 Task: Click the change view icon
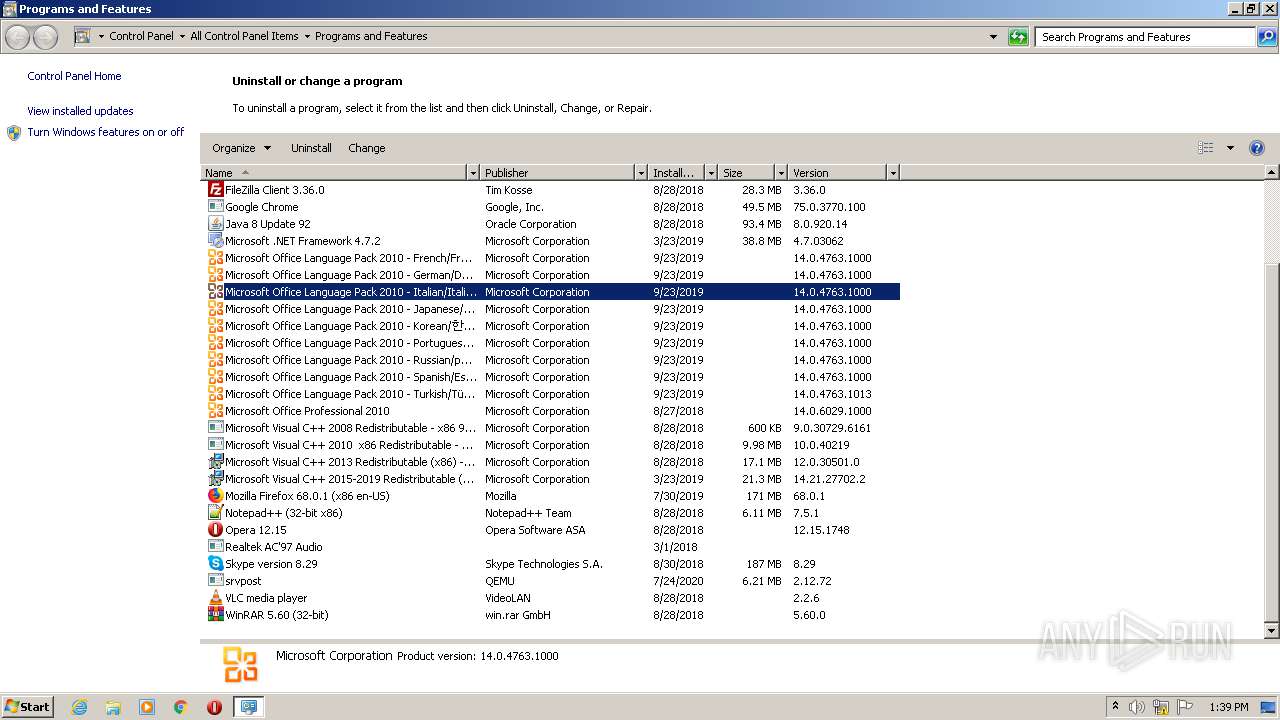(x=1206, y=148)
